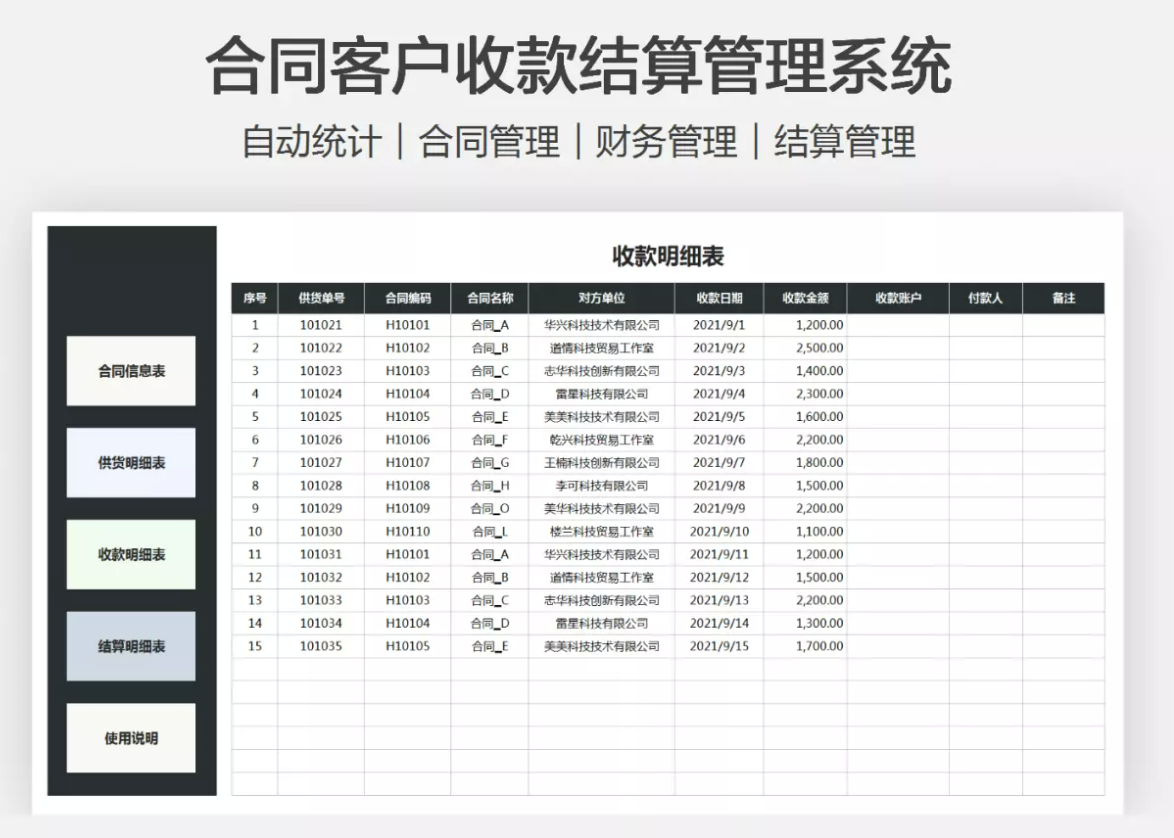Select the amount cell 2,500.00
The height and width of the screenshot is (838, 1174).
806,348
